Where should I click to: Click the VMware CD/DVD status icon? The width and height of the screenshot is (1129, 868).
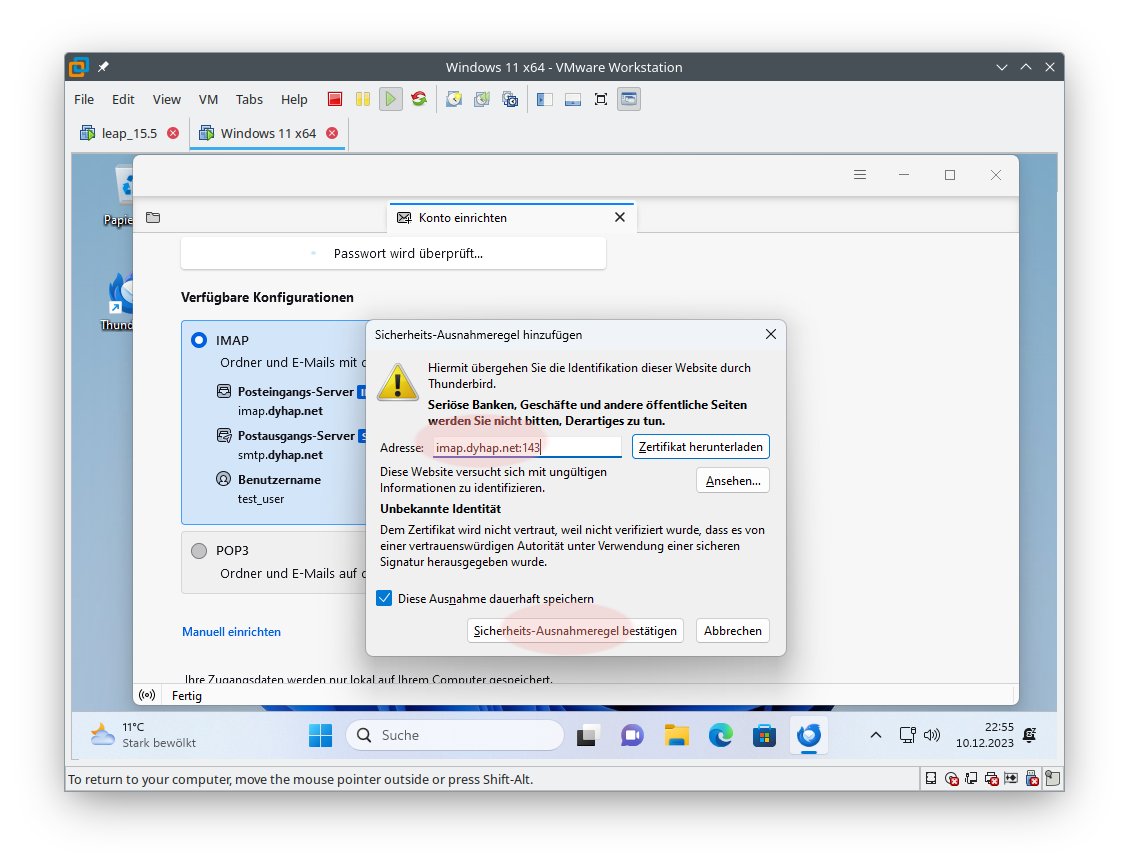951,778
